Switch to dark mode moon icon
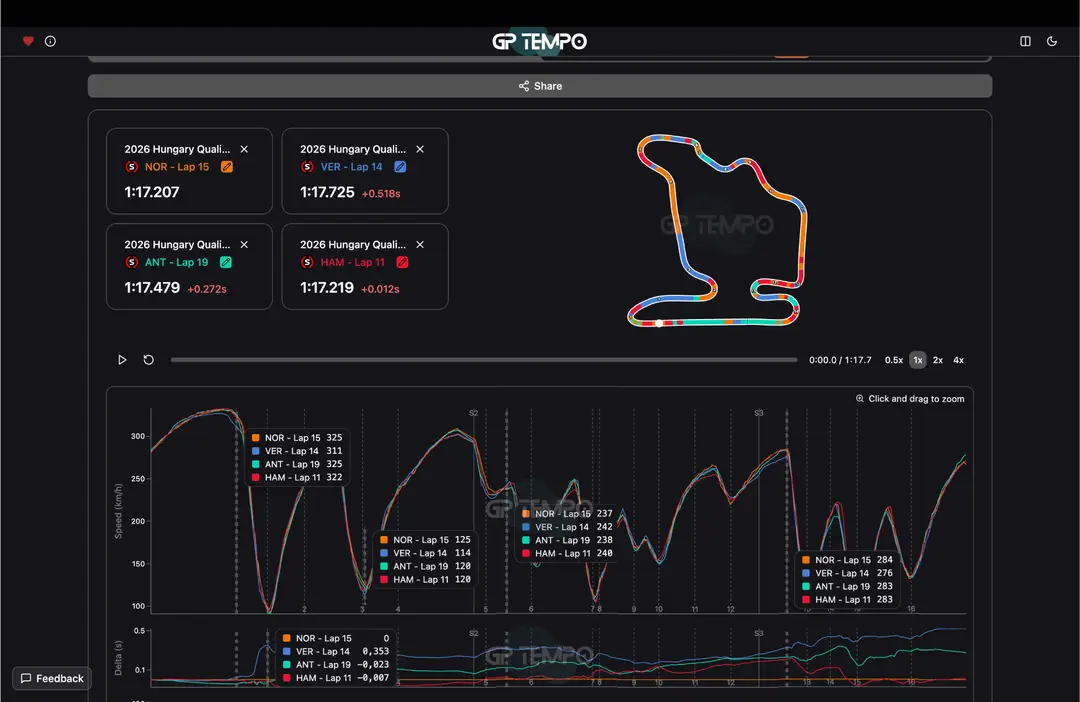 click(1052, 41)
